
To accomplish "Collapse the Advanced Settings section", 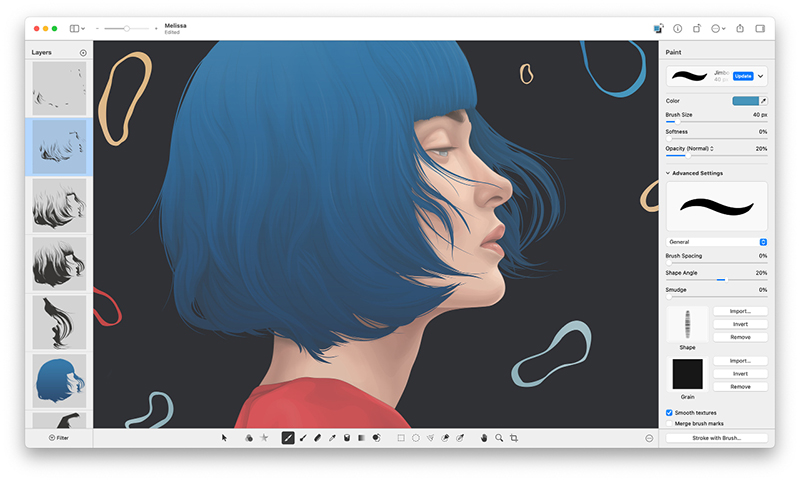I will click(668, 173).
